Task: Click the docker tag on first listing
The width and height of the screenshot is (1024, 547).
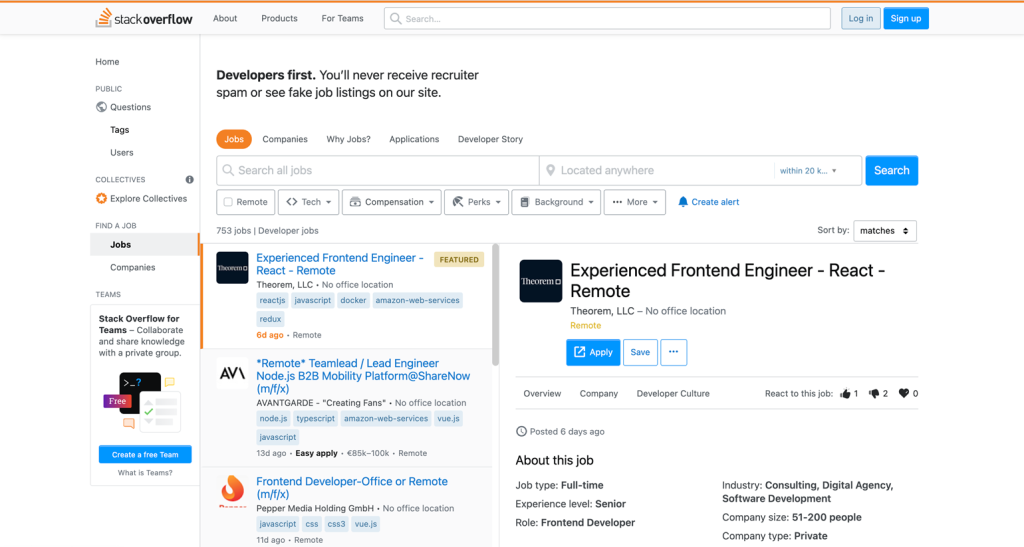Action: 353,300
